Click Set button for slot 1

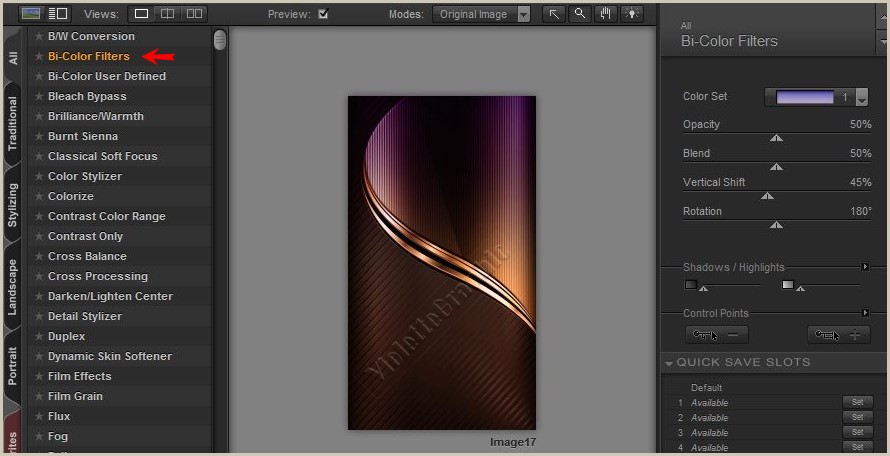click(857, 402)
